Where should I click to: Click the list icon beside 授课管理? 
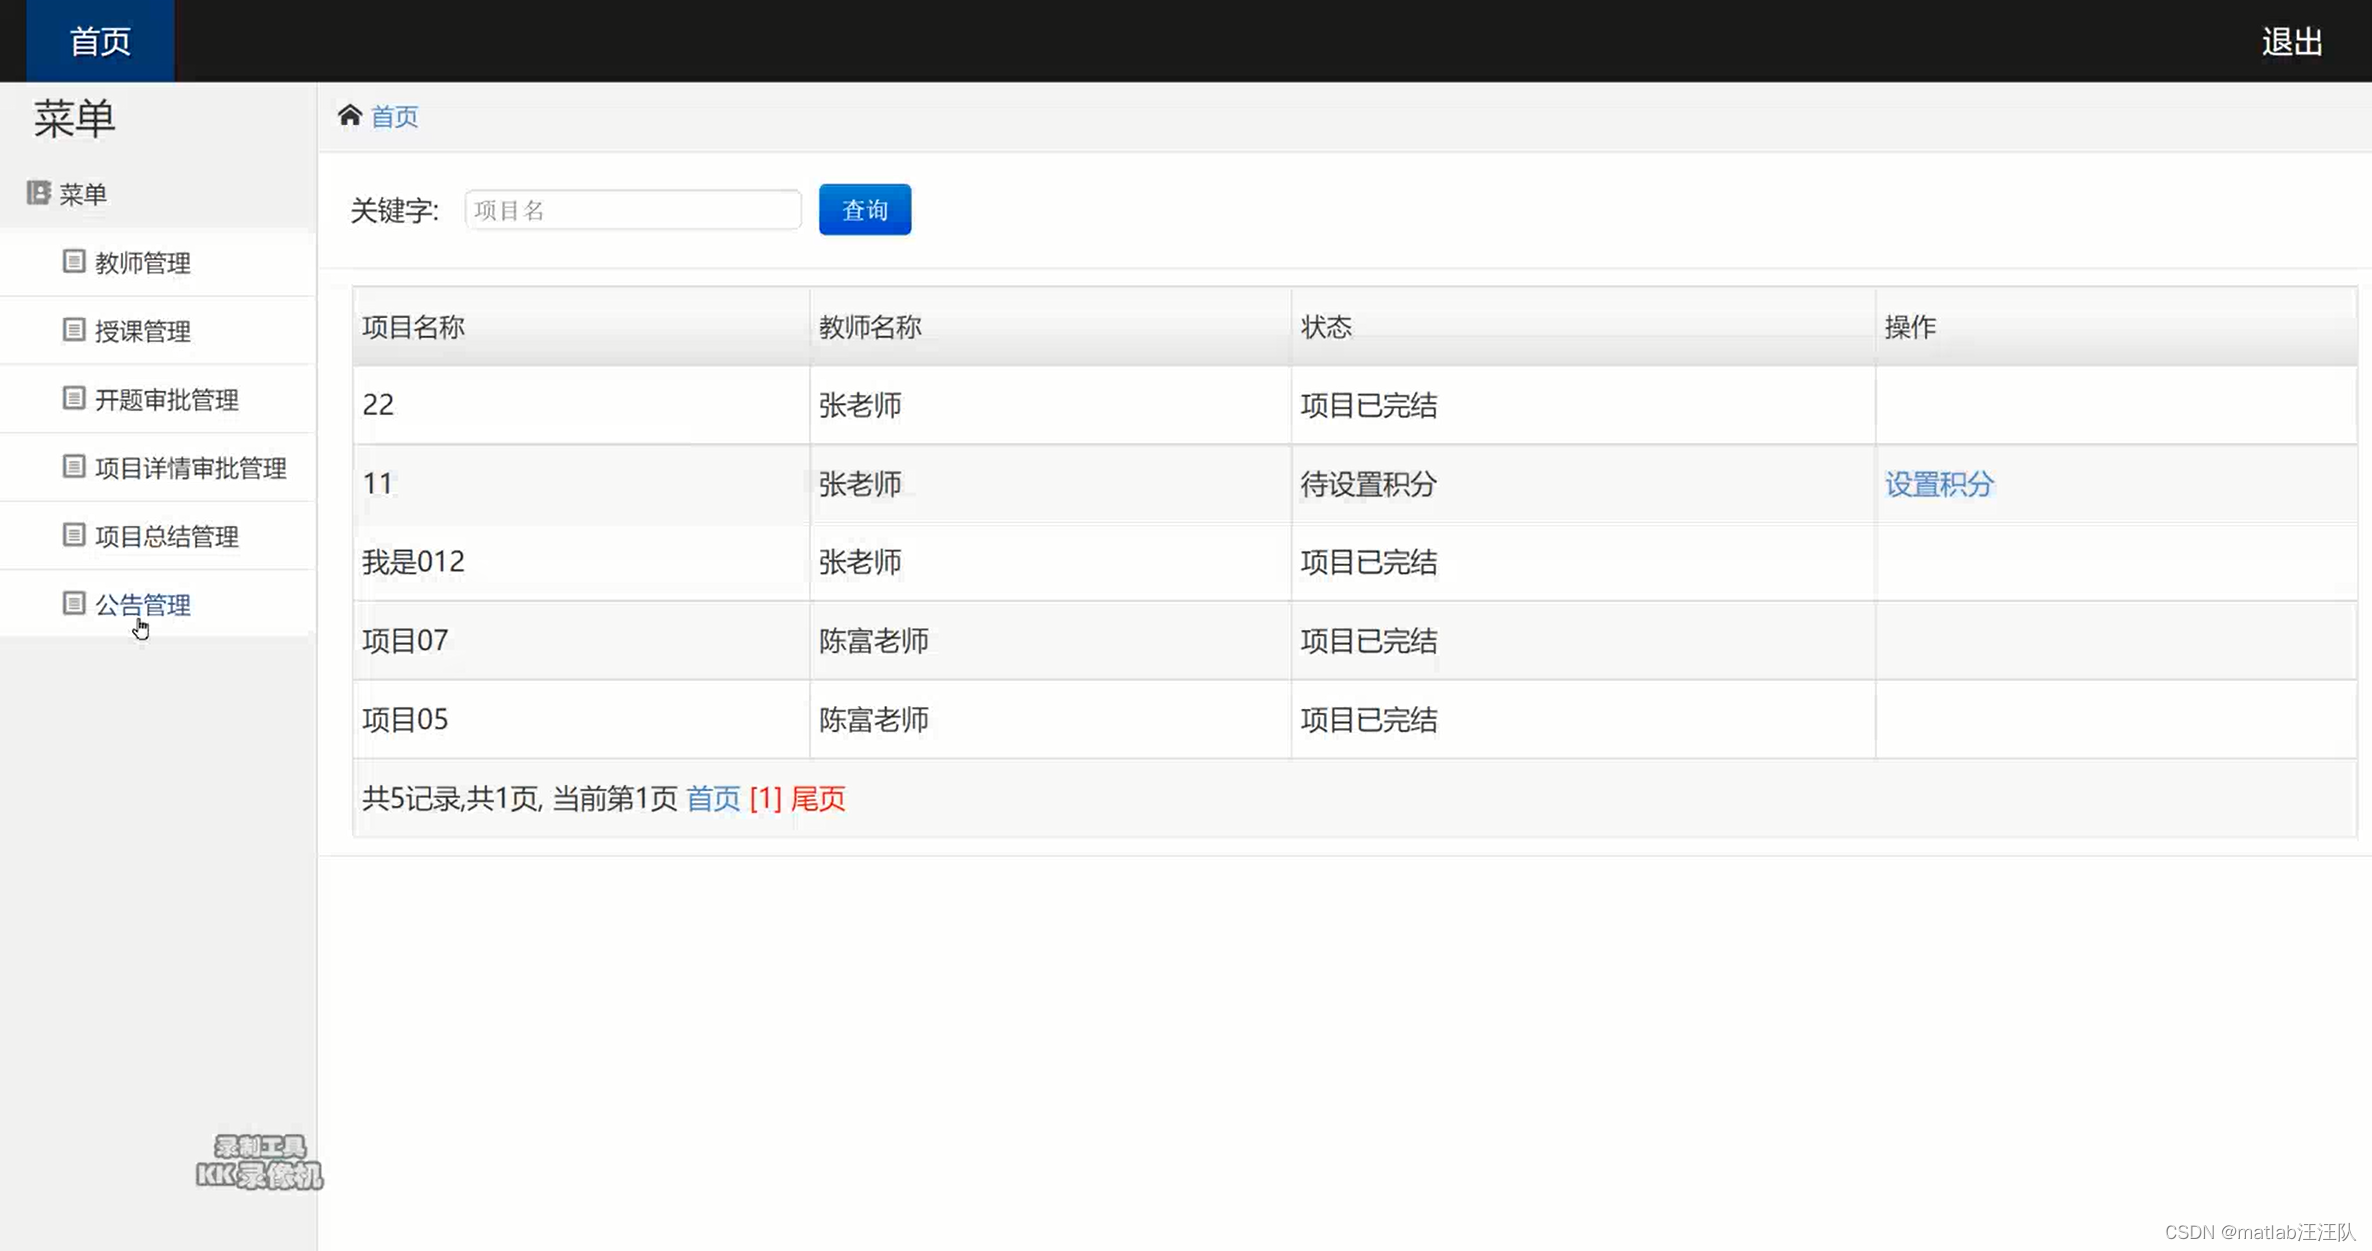click(73, 330)
